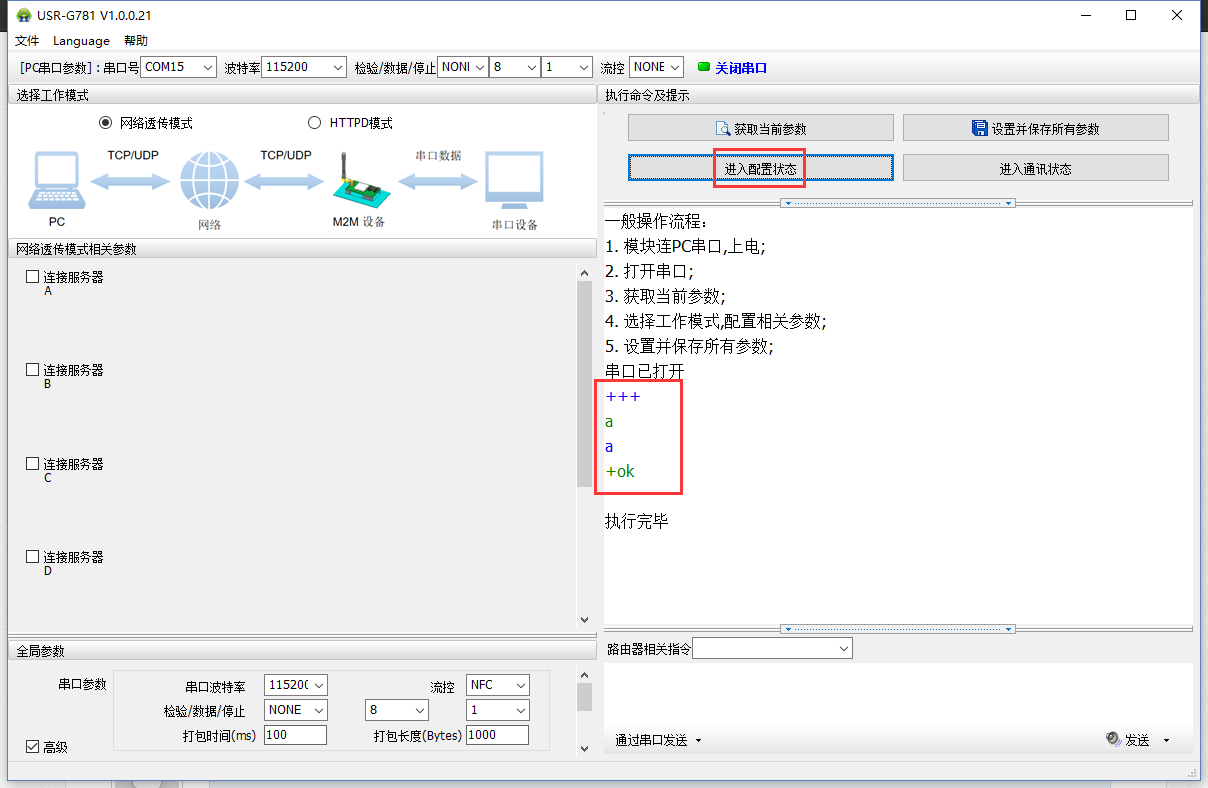Click the server list vertical scrollbar thumb
The image size is (1208, 788).
[x=584, y=383]
